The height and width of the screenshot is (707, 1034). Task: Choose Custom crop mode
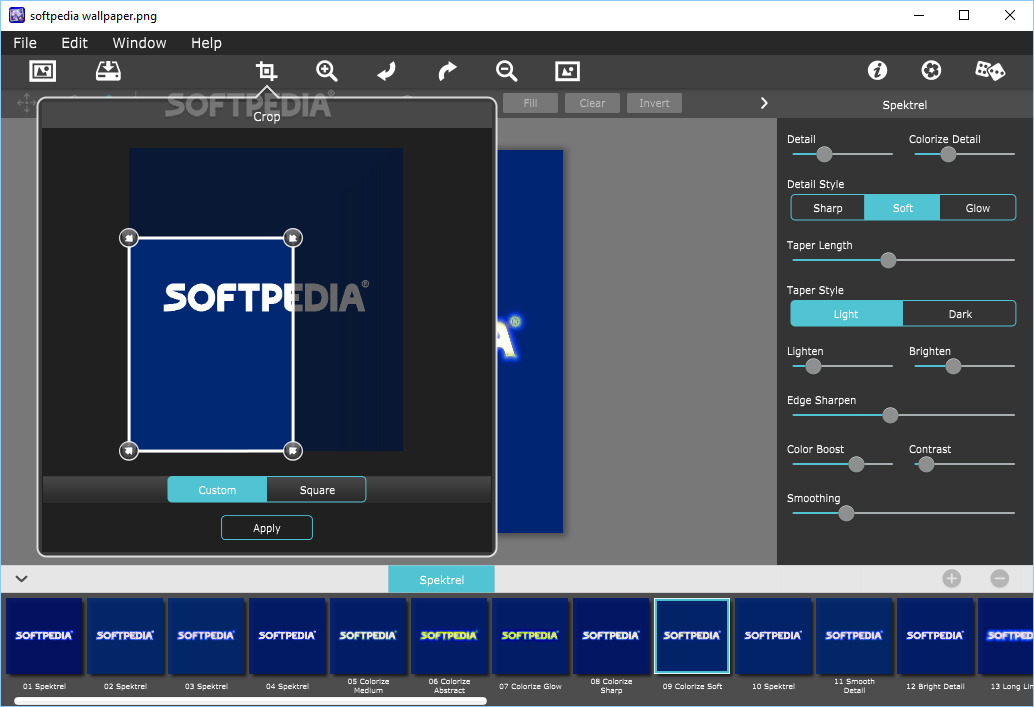pyautogui.click(x=217, y=490)
